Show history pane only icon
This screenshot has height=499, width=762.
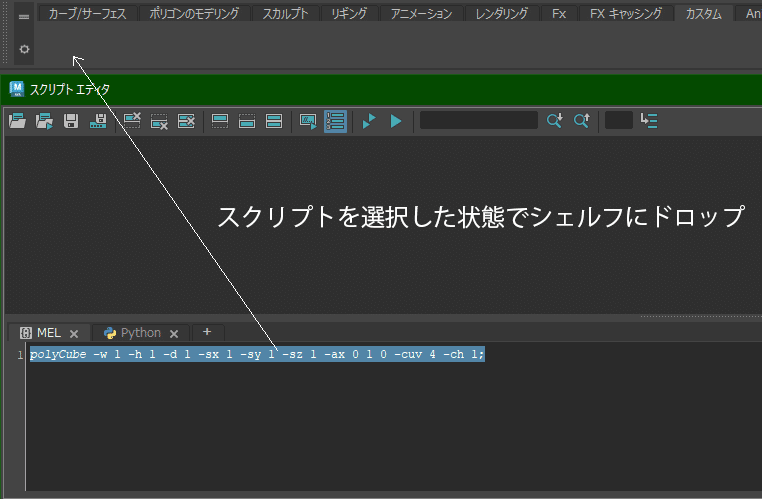pyautogui.click(x=220, y=121)
